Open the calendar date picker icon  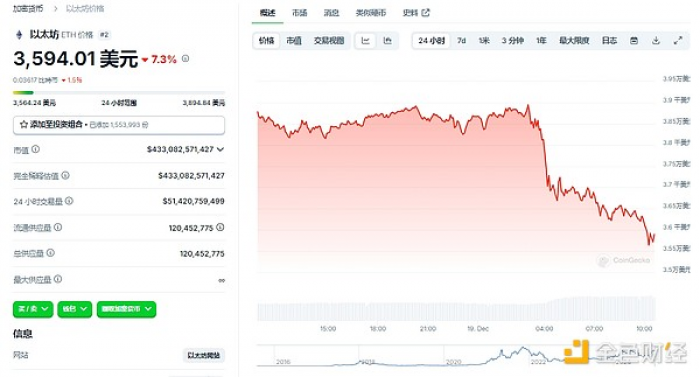coord(633,41)
